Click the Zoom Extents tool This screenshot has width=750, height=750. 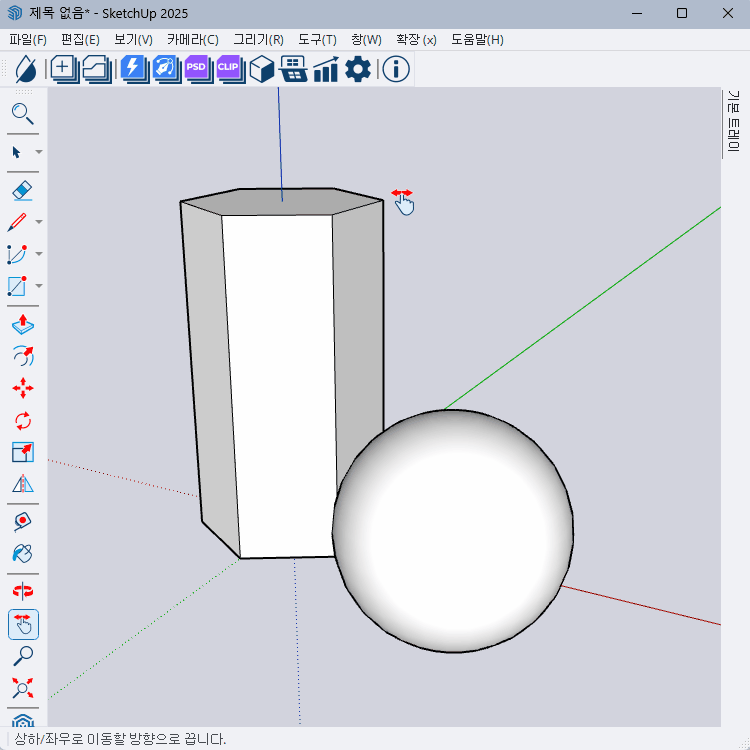22,688
